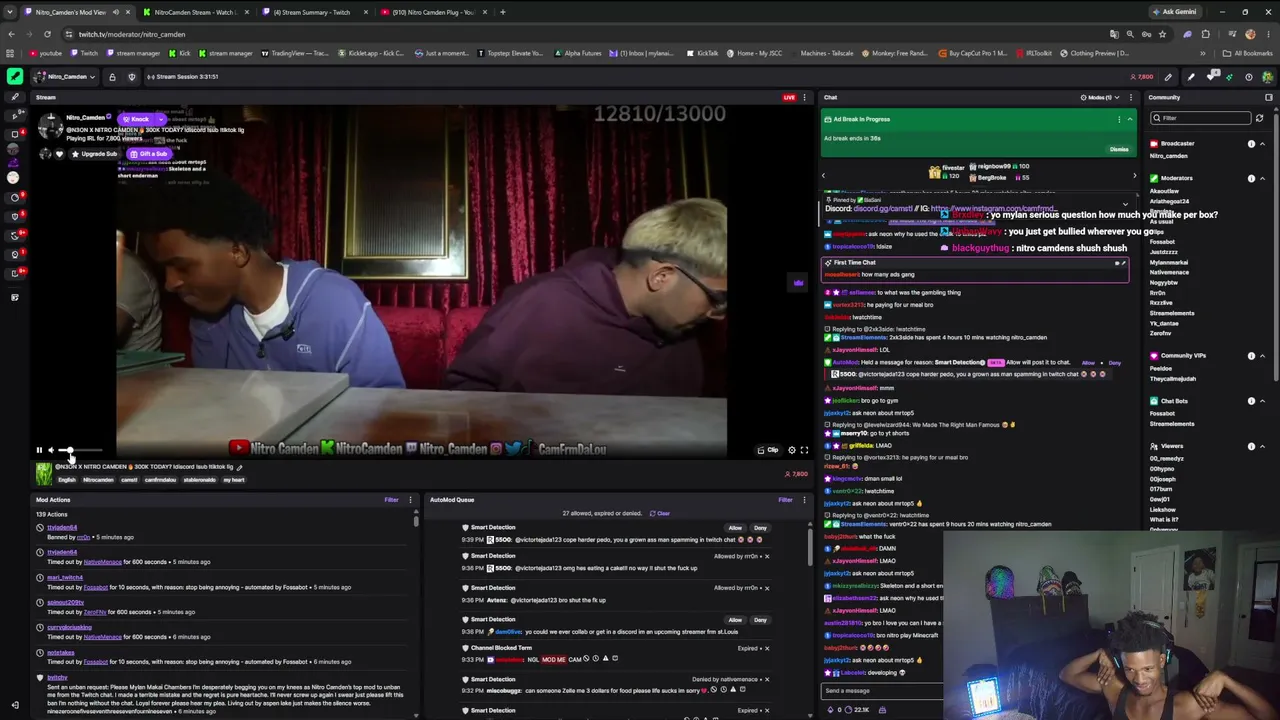The image size is (1280, 720).
Task: Click the Community filter search field
Action: pos(1201,118)
